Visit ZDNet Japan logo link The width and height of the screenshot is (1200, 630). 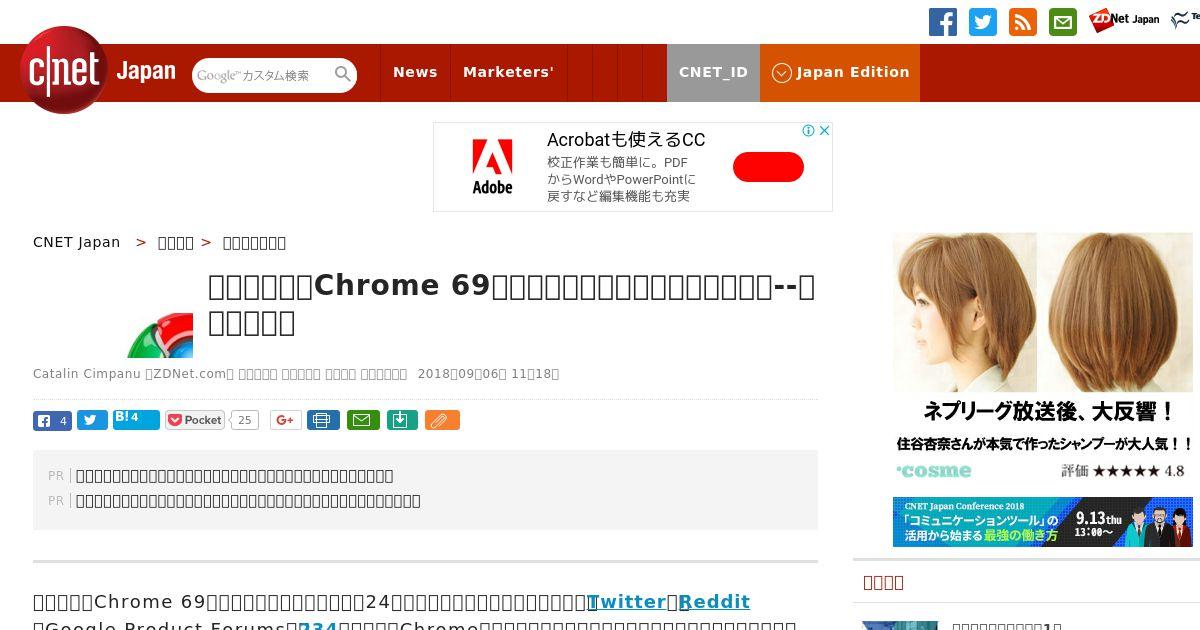coord(1124,19)
